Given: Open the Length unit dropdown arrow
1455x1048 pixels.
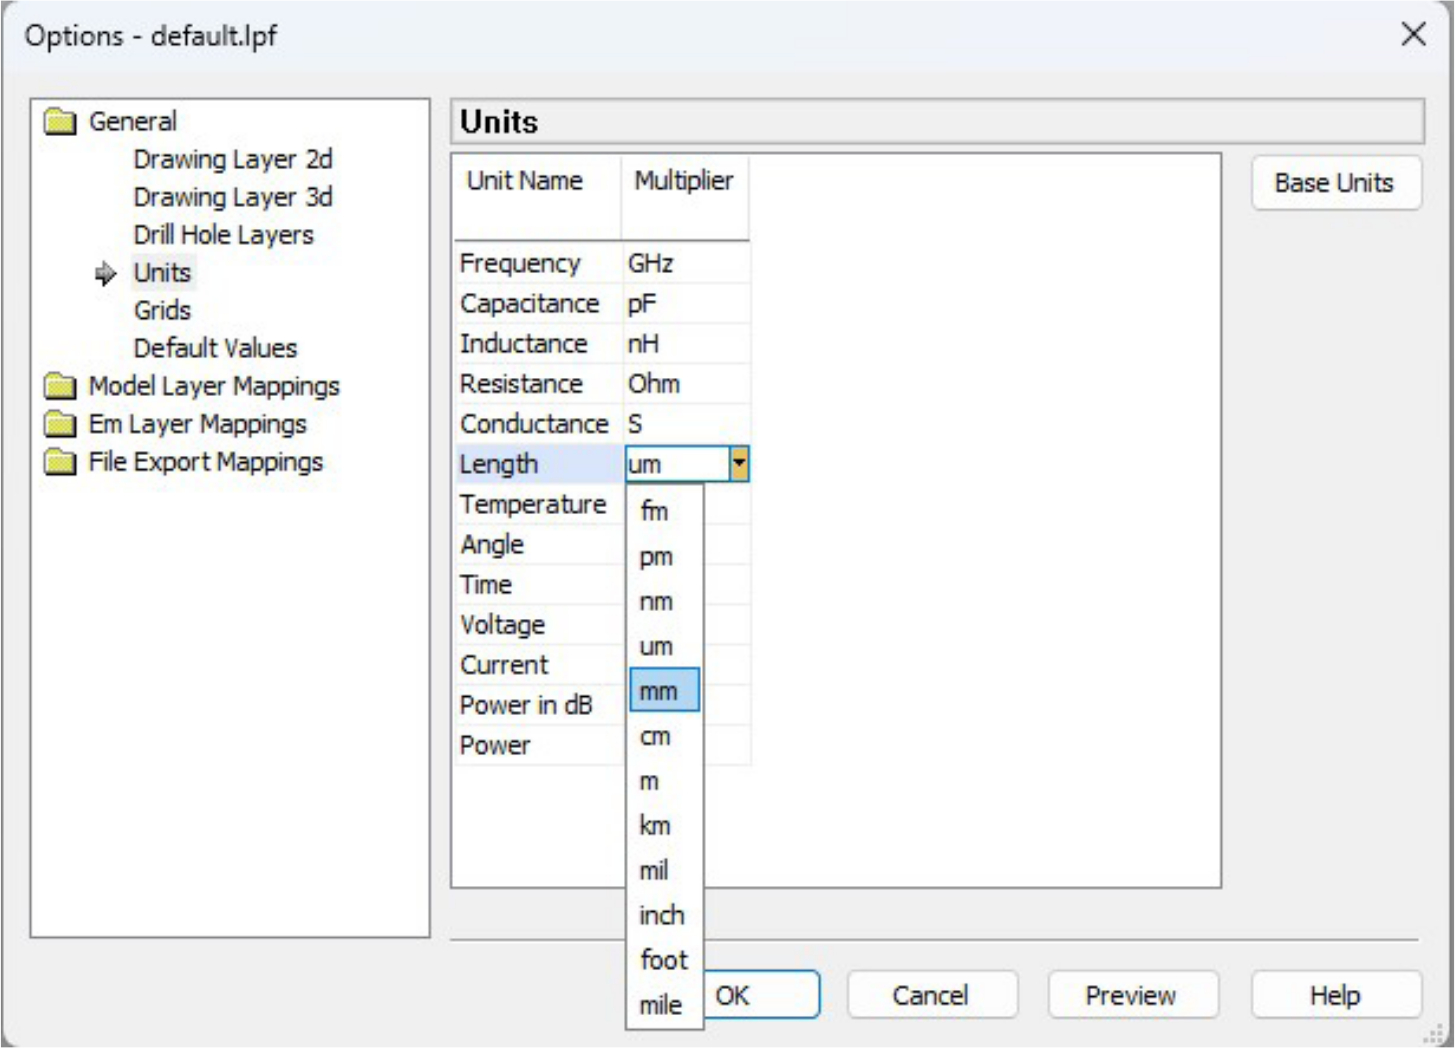Looking at the screenshot, I should coord(739,464).
